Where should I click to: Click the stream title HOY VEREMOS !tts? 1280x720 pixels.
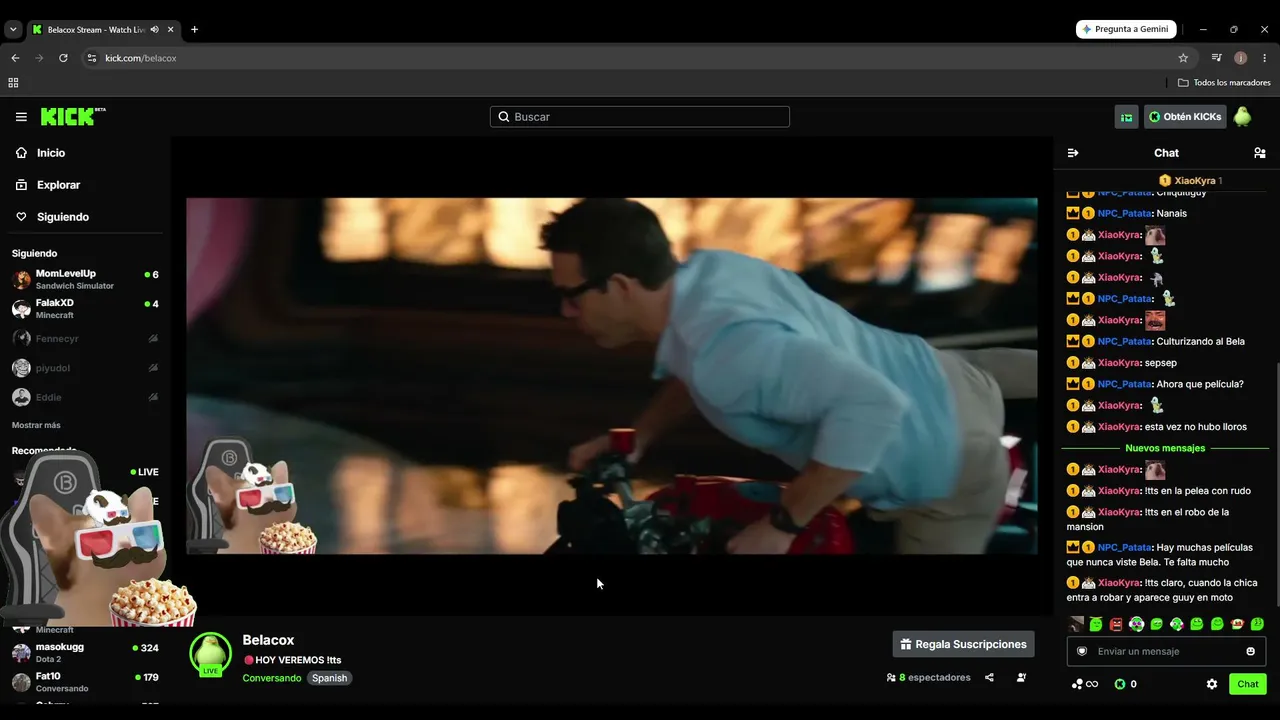(292, 660)
